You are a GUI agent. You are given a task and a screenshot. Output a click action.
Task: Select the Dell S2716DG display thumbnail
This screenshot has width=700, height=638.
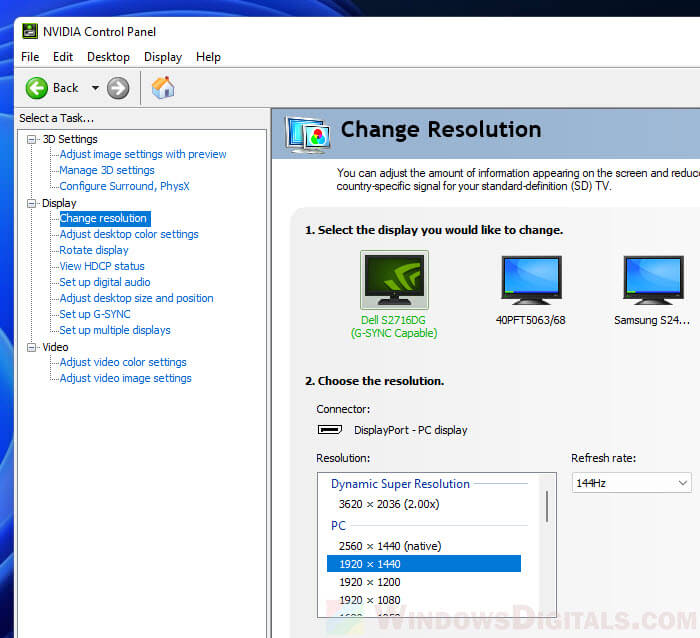(394, 280)
